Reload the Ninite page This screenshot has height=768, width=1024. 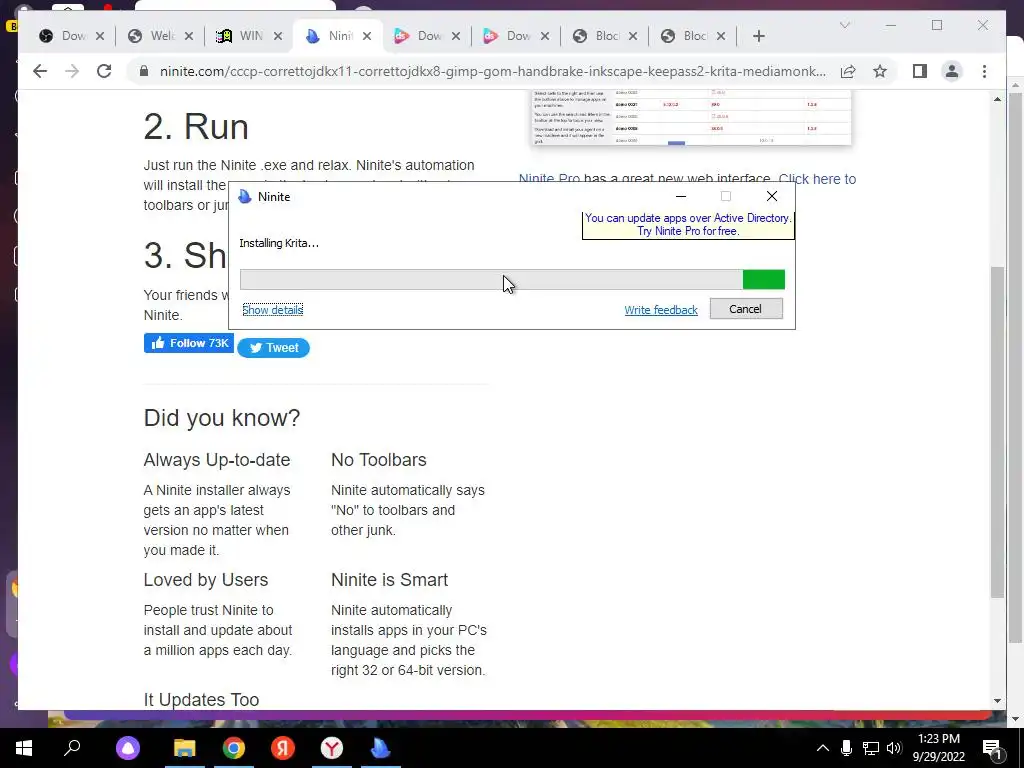(104, 71)
